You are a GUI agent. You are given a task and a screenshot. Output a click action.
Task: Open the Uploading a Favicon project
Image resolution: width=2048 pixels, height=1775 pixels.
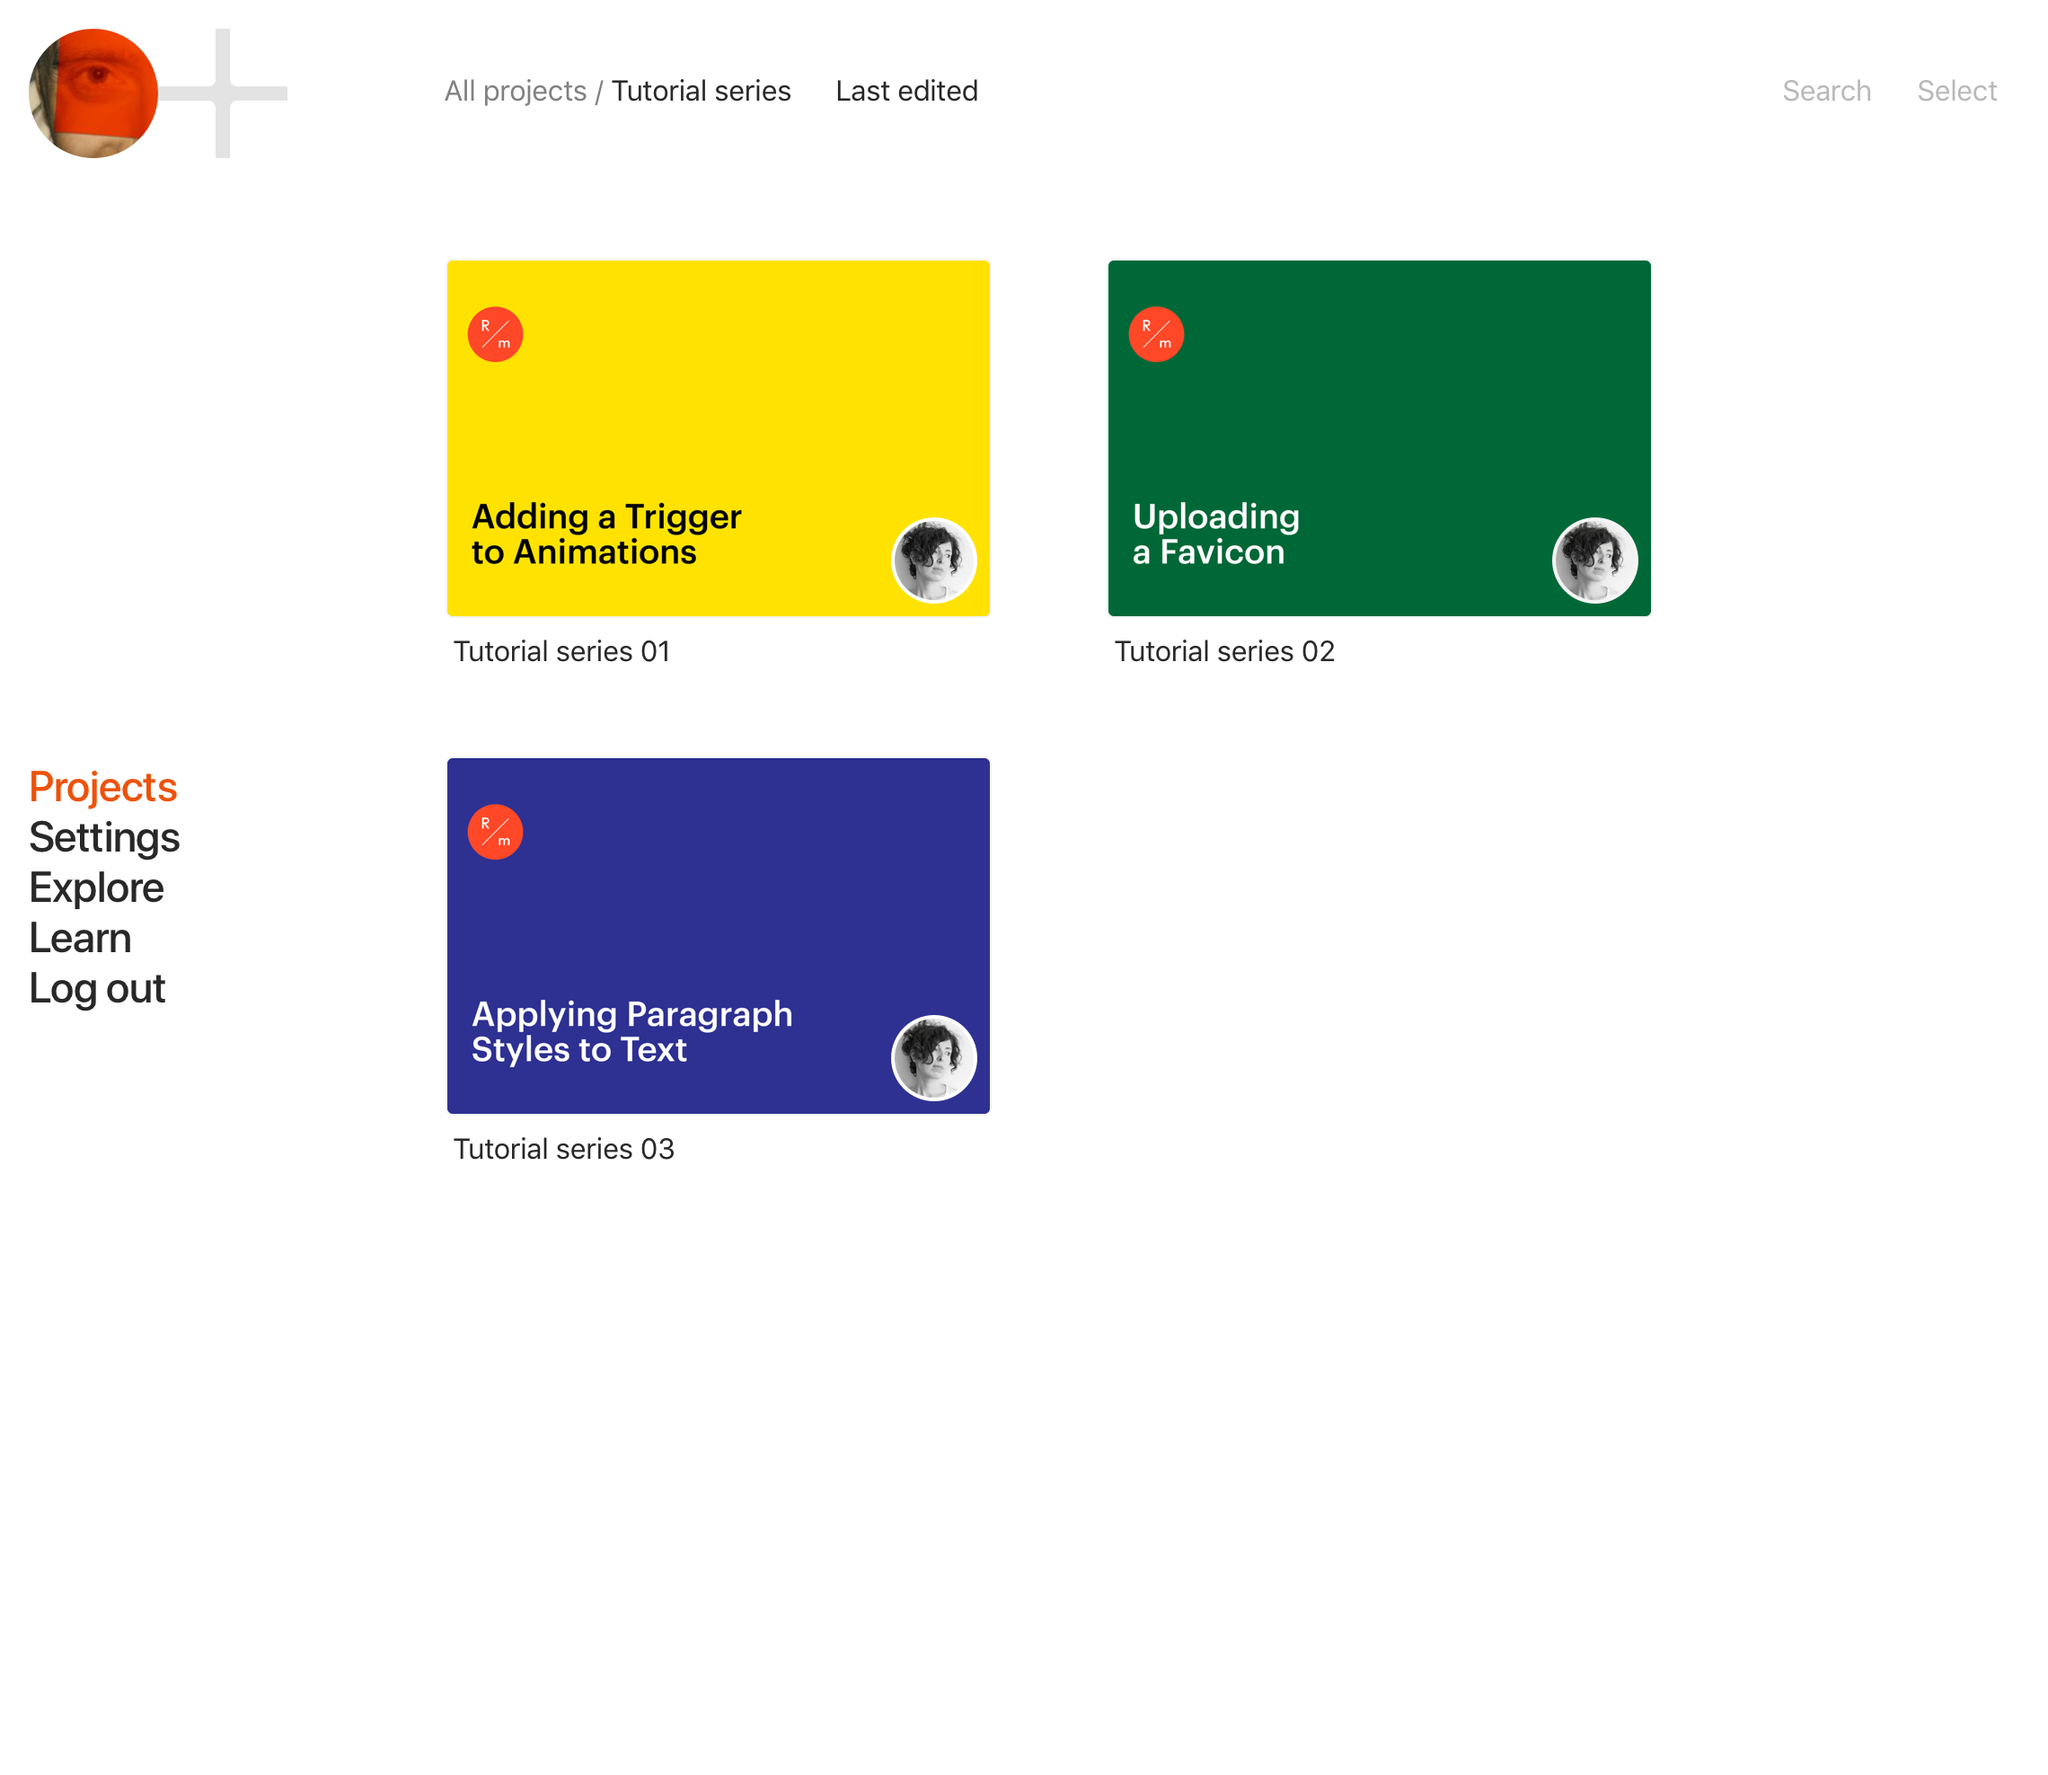point(1379,438)
